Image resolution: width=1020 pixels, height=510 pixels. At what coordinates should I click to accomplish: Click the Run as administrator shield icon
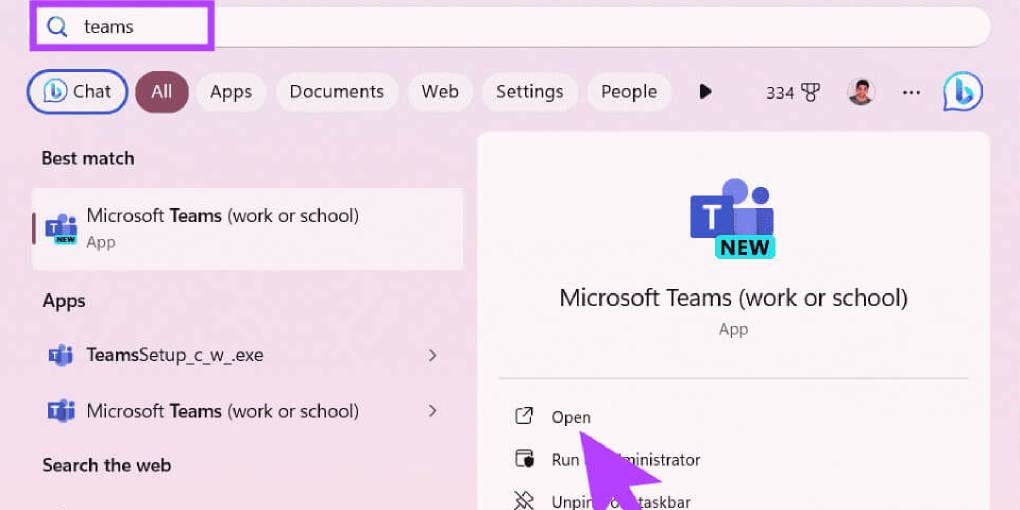pos(524,459)
